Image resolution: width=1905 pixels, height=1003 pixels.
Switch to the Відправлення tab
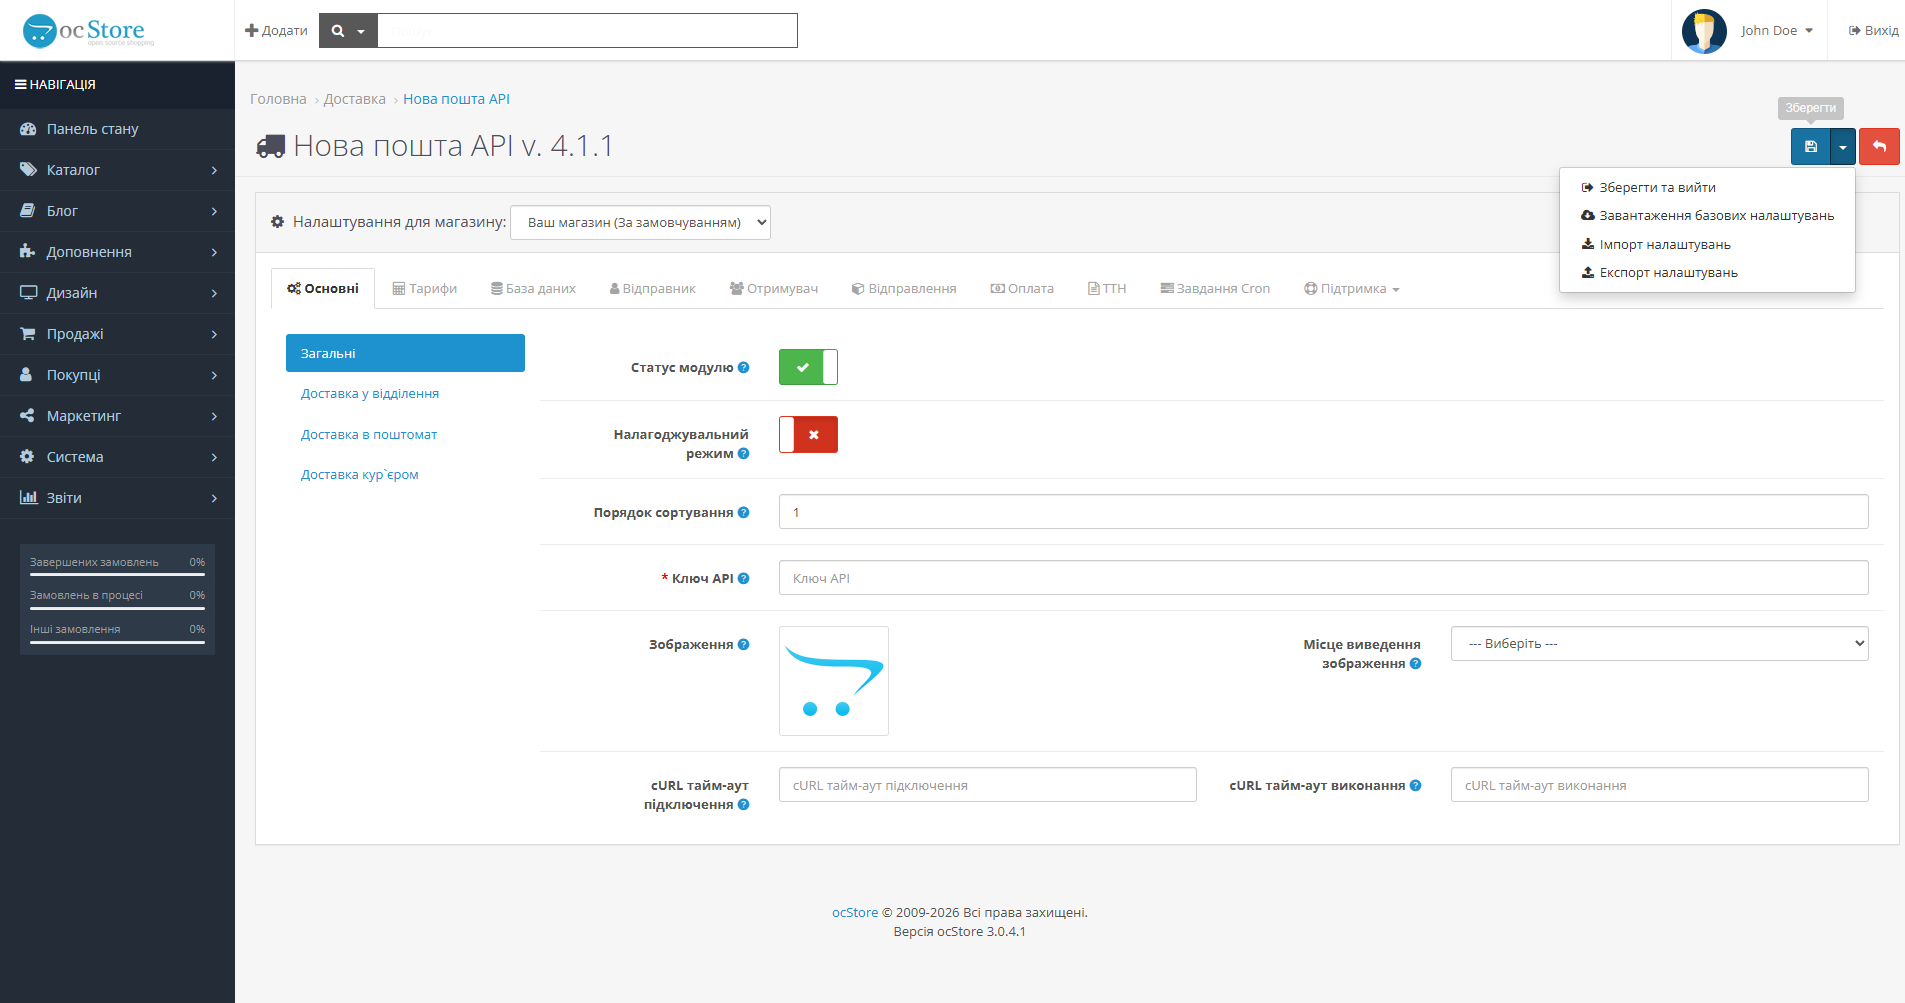pos(905,289)
